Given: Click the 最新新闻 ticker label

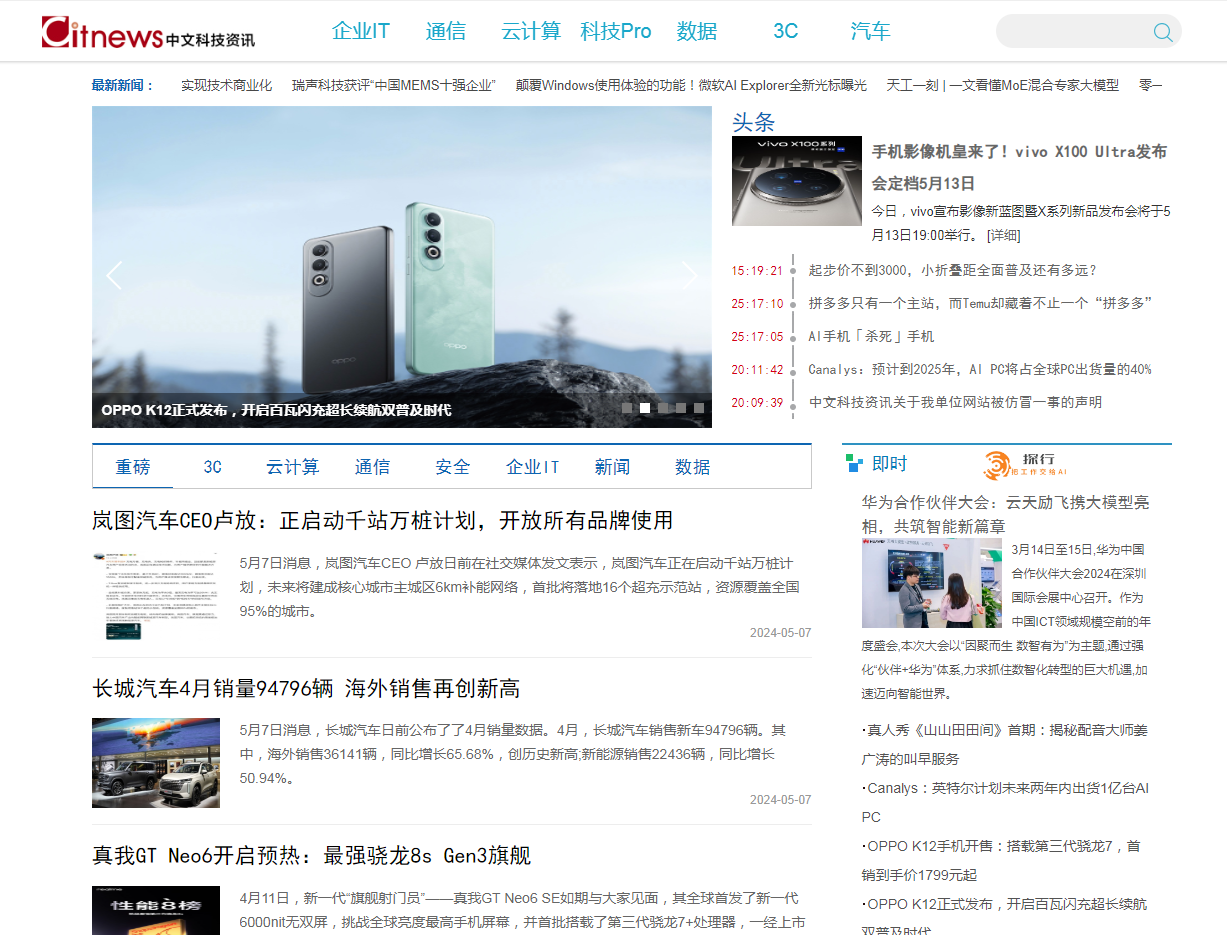Looking at the screenshot, I should coord(123,86).
